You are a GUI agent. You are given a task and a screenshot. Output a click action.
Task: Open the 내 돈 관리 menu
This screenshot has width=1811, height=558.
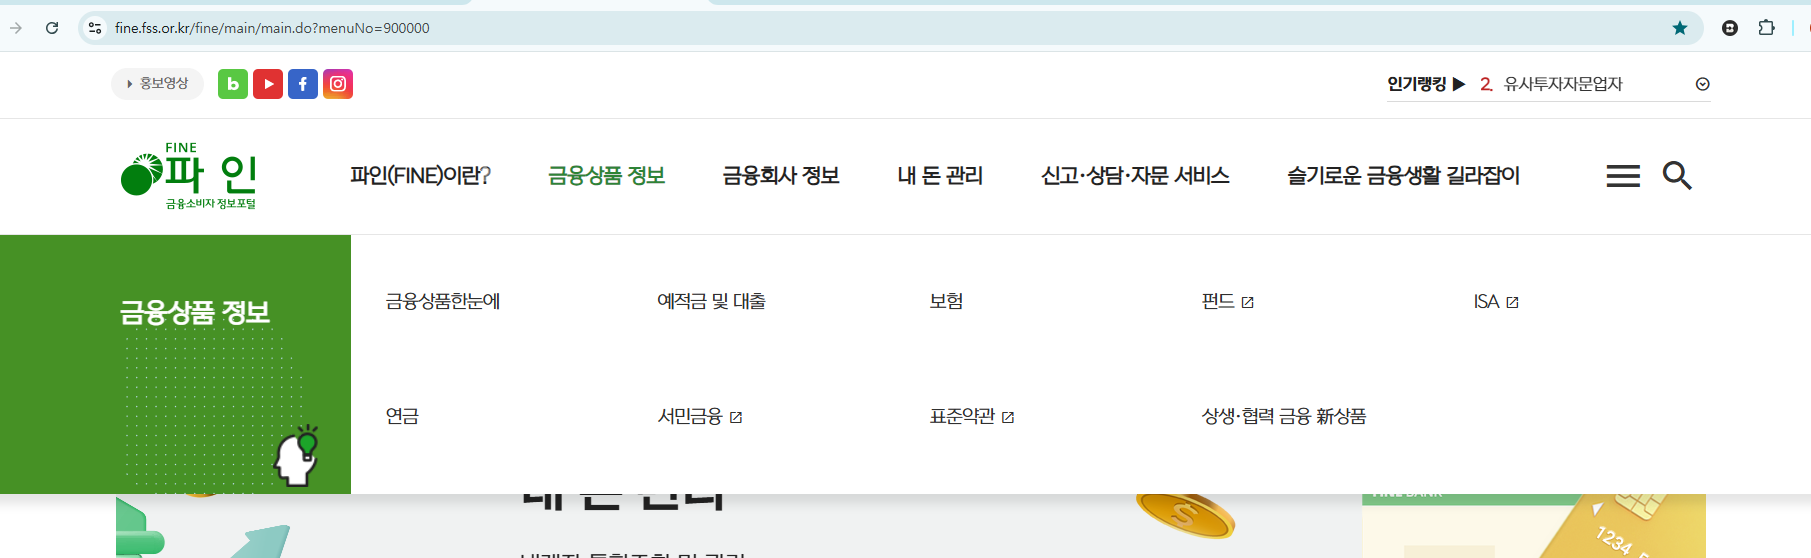(940, 176)
